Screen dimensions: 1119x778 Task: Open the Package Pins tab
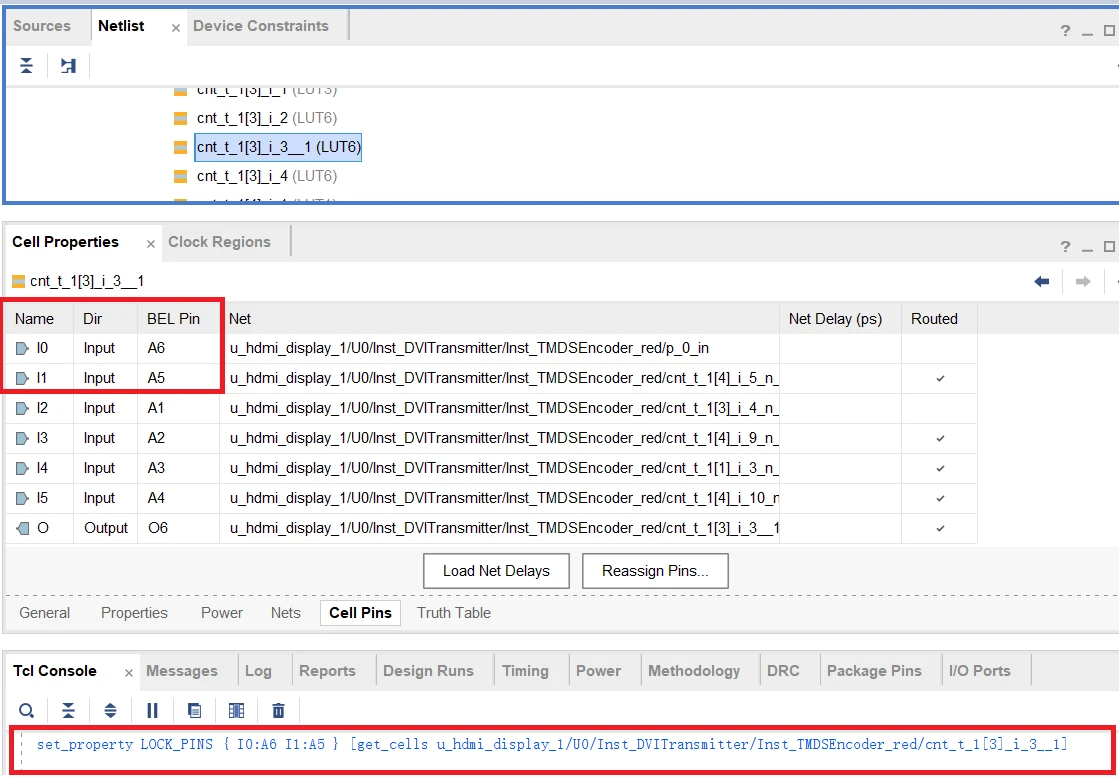pyautogui.click(x=874, y=671)
